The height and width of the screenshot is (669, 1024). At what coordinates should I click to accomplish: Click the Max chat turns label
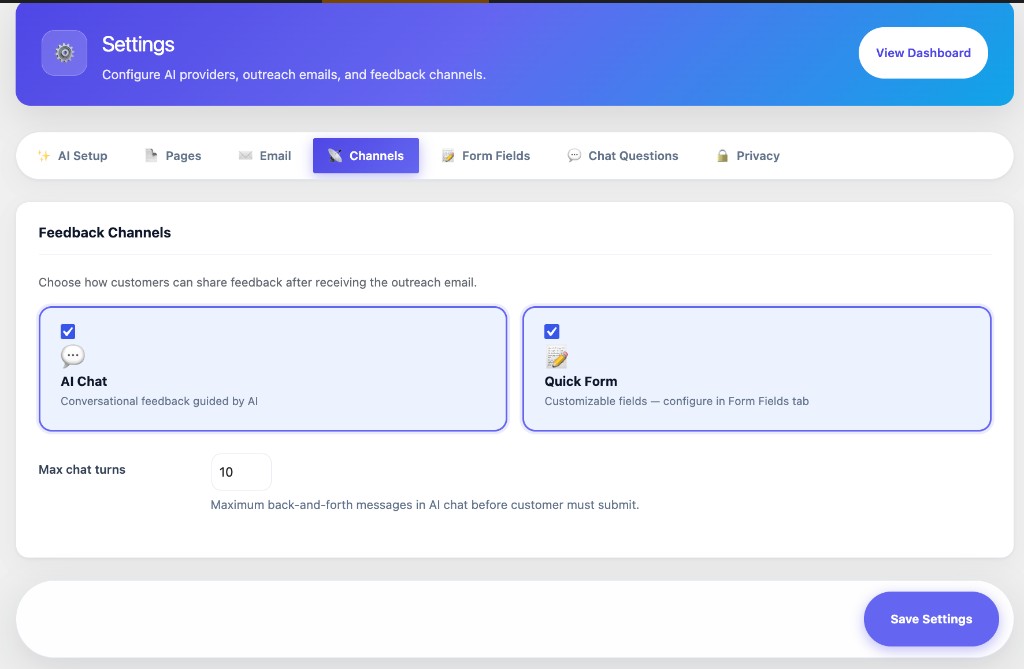tap(82, 470)
